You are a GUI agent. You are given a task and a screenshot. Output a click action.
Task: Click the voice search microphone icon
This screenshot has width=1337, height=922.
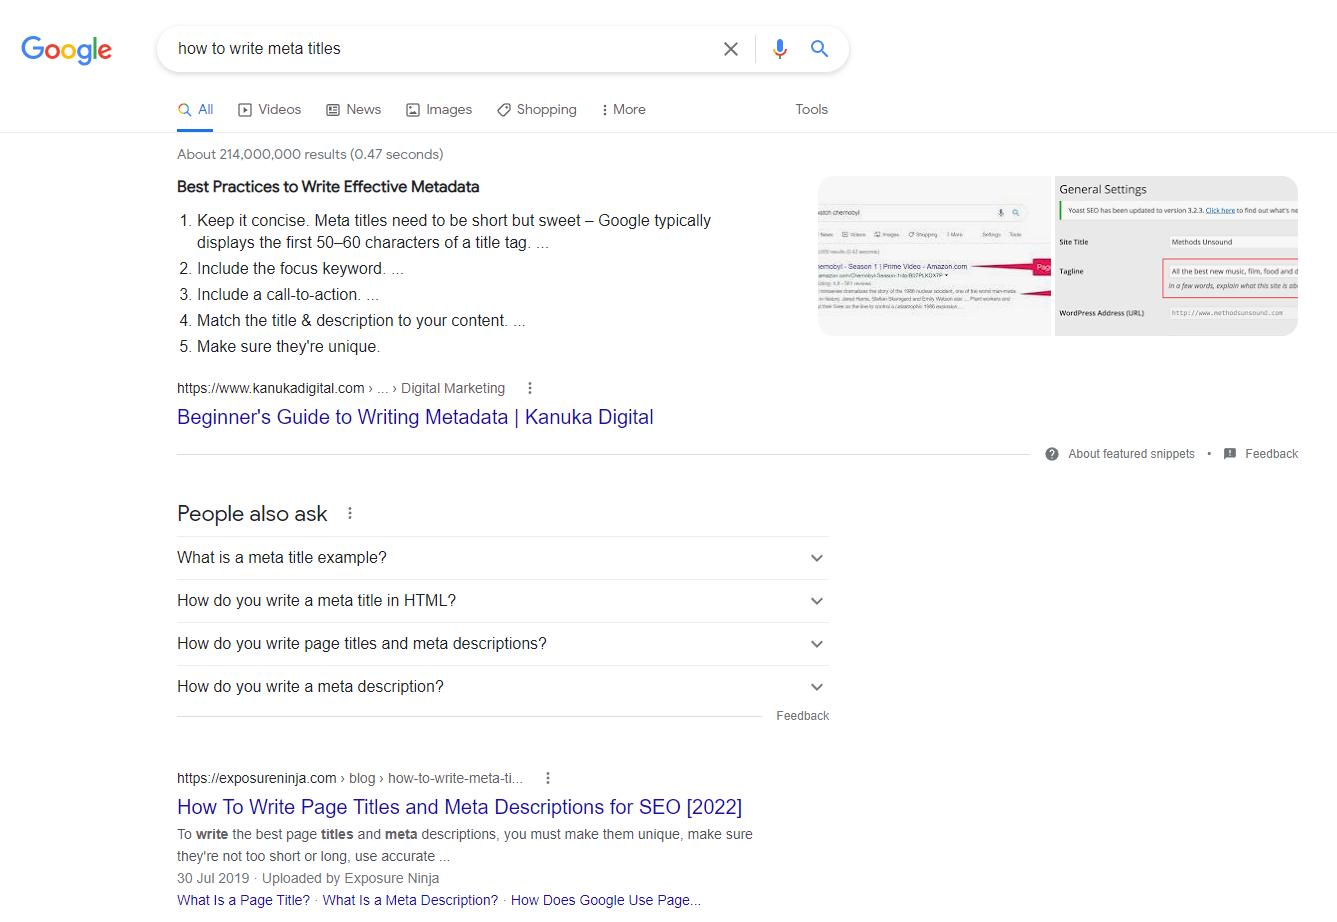[x=780, y=48]
